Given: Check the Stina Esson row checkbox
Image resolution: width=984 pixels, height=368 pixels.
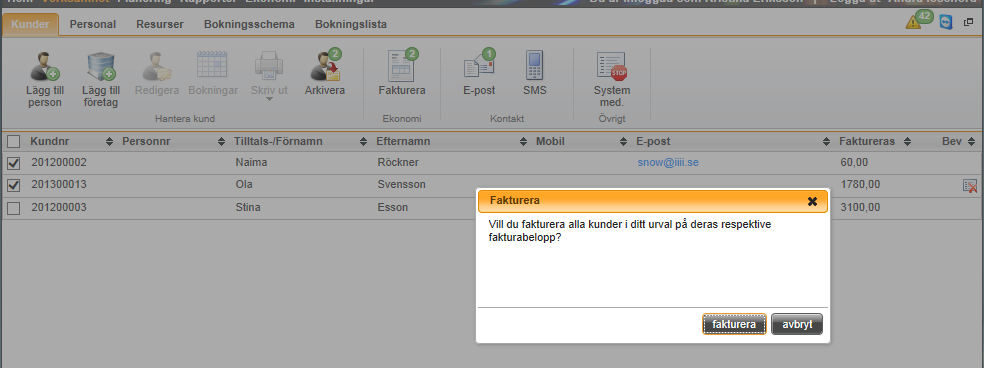Looking at the screenshot, I should point(13,208).
